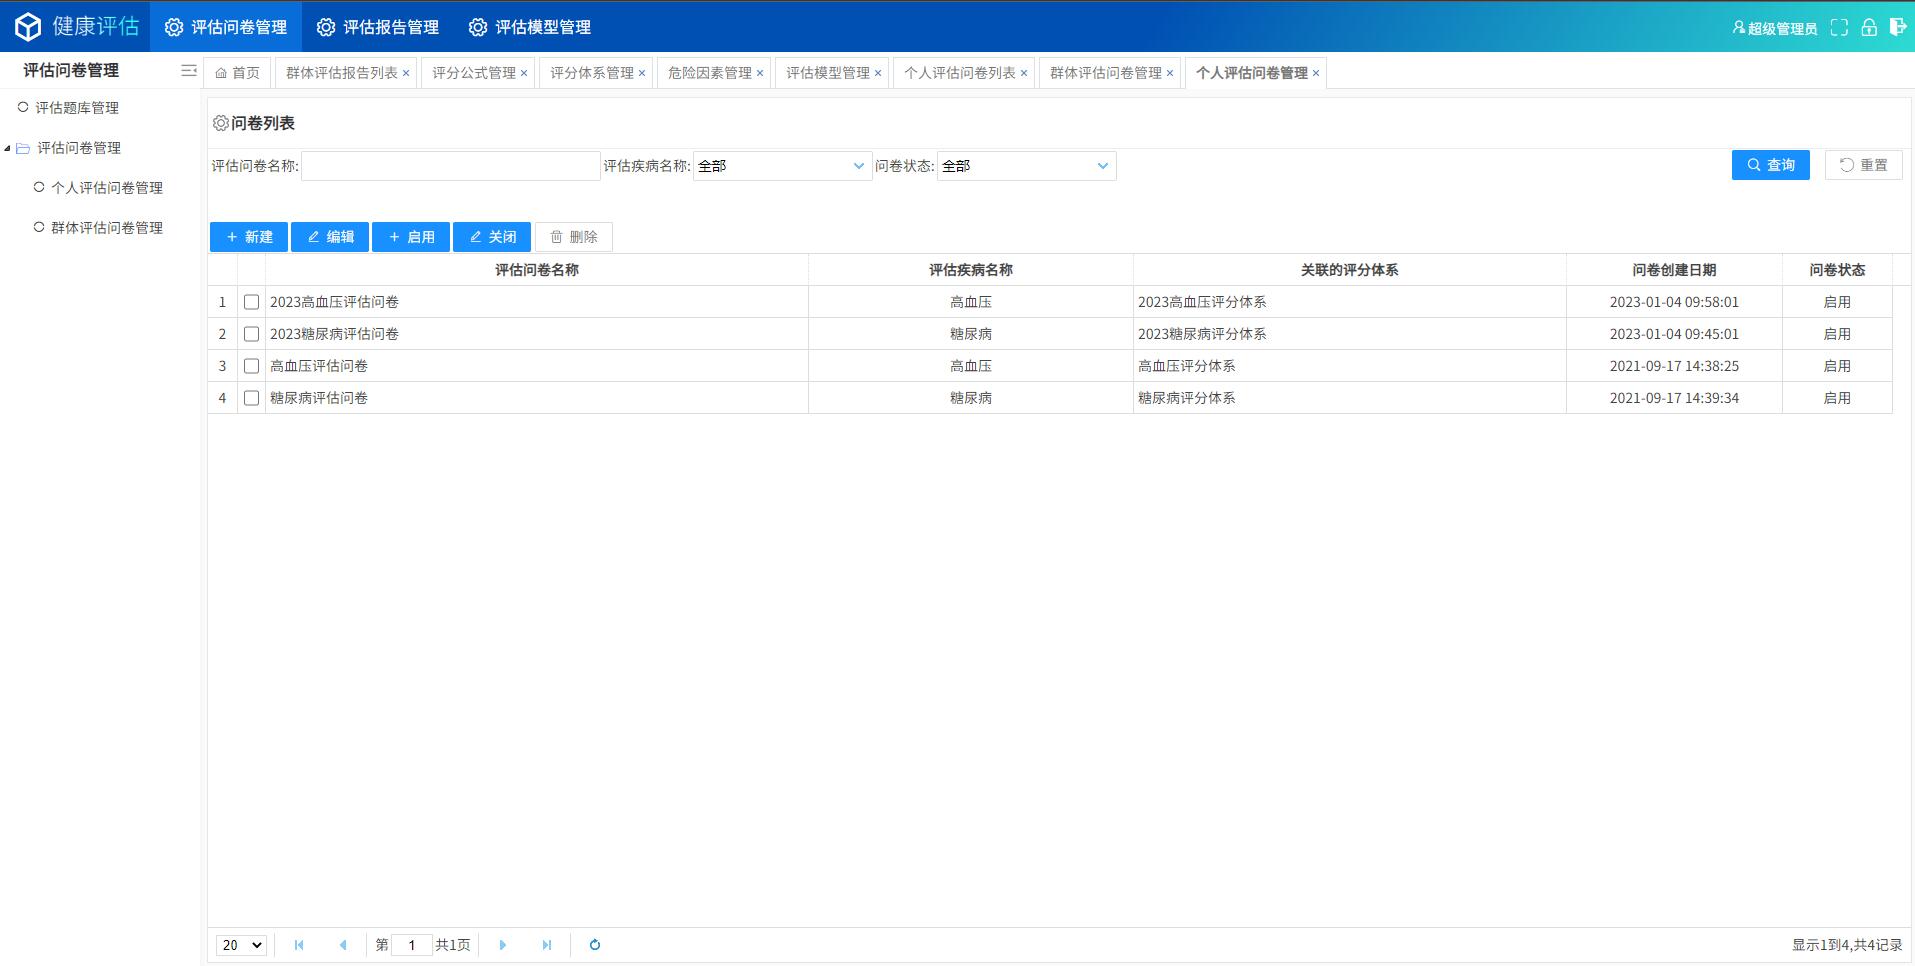Screen dimensions: 1915x966
Task: Close the 群体评估问卷管理 tab
Action: coord(1170,73)
